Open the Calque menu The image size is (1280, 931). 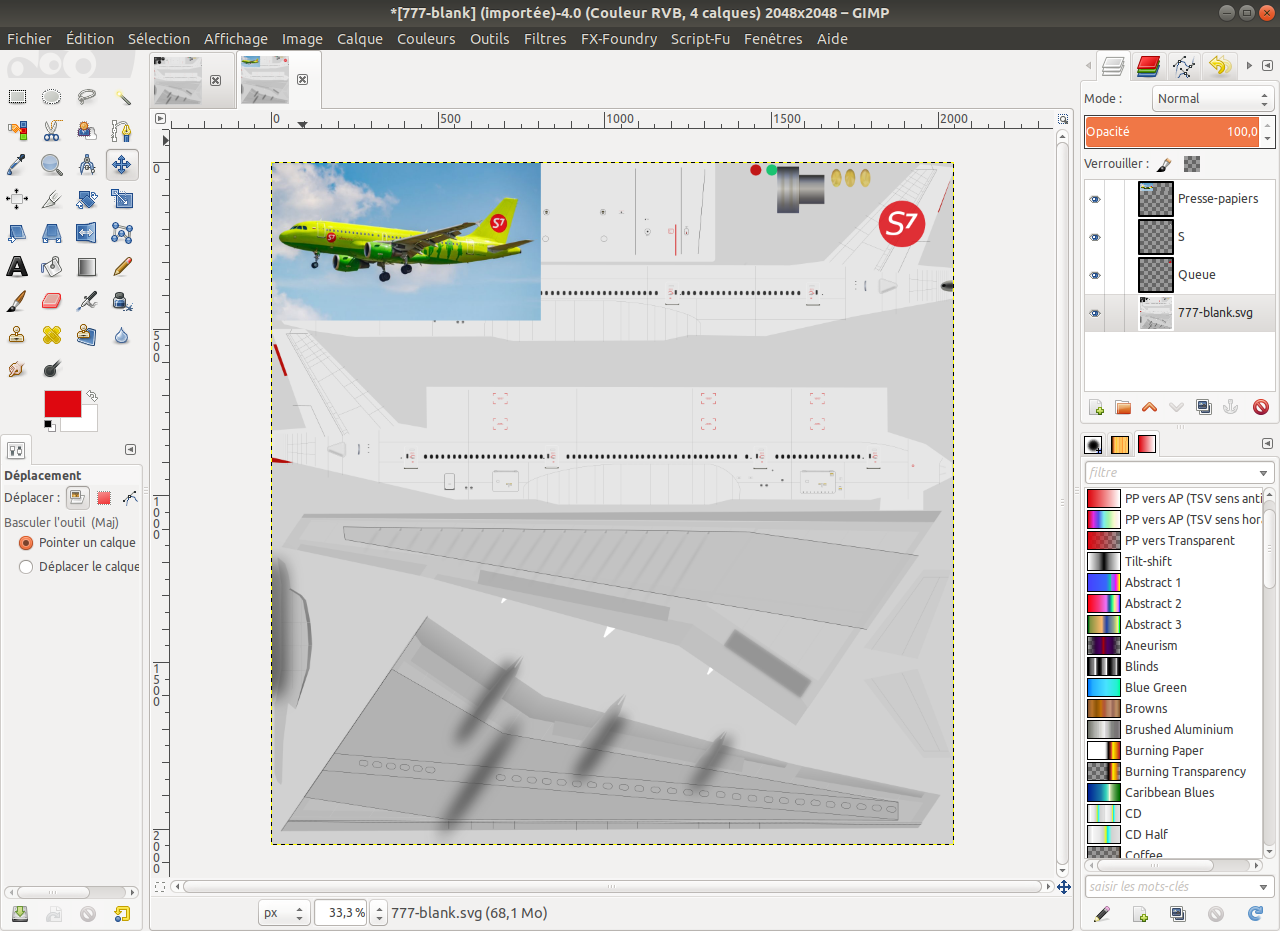point(359,39)
